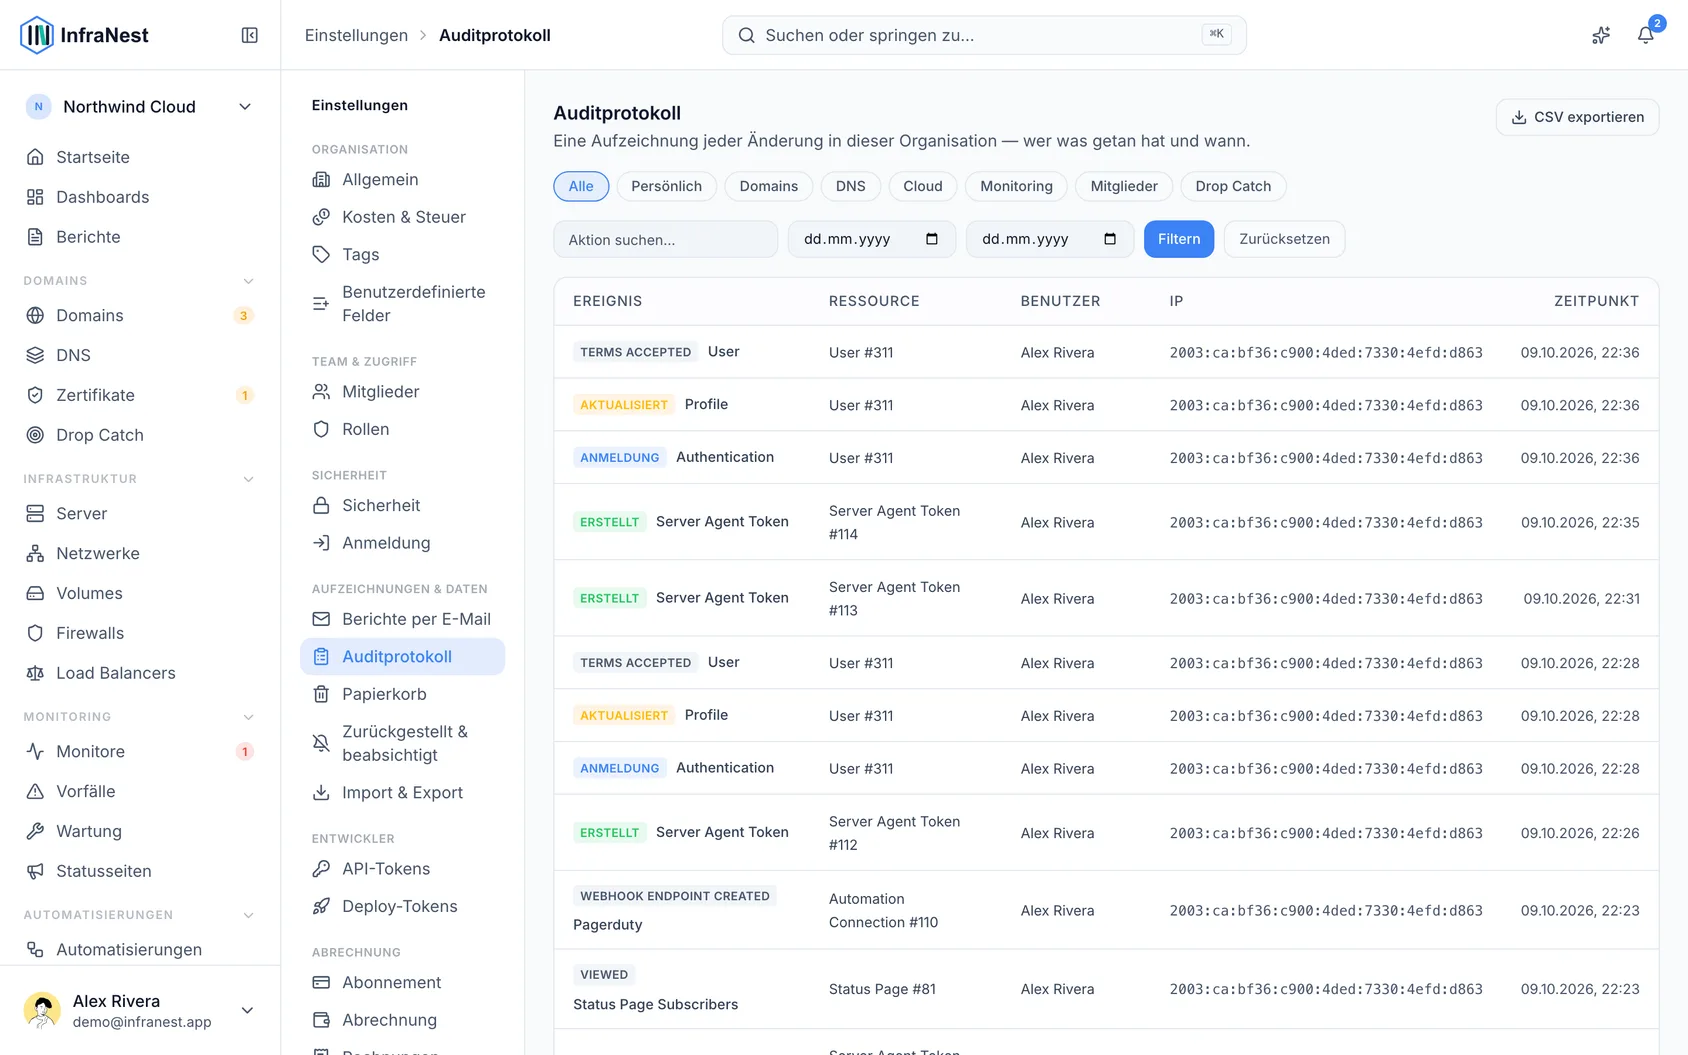Screen dimensions: 1688x1055
Task: Open Deploy-Tokens rocket settings
Action: 402,906
